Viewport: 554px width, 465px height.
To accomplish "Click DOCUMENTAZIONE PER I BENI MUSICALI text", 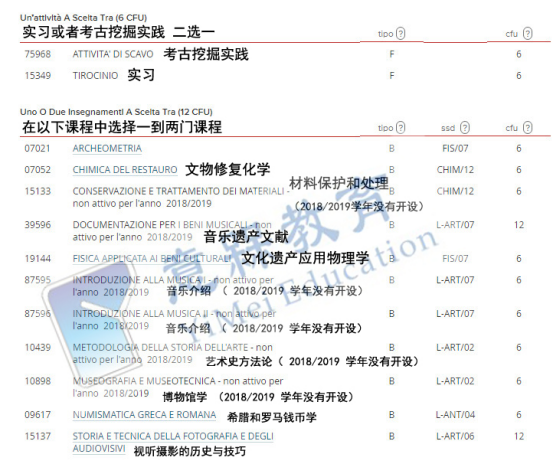I will (x=160, y=225).
